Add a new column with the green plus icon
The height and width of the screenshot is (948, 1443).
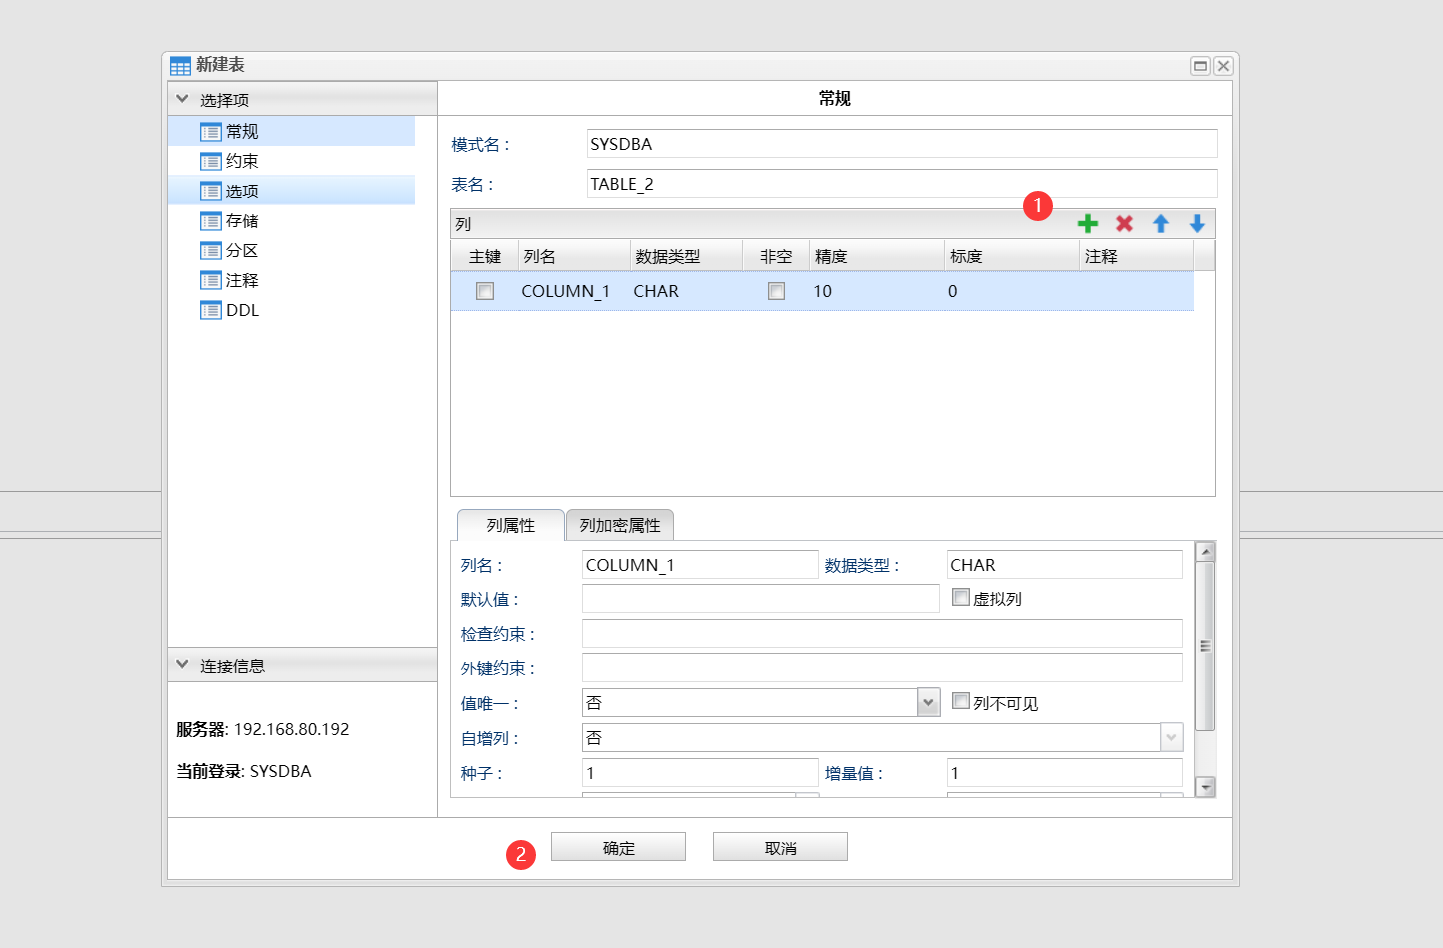[x=1088, y=223]
